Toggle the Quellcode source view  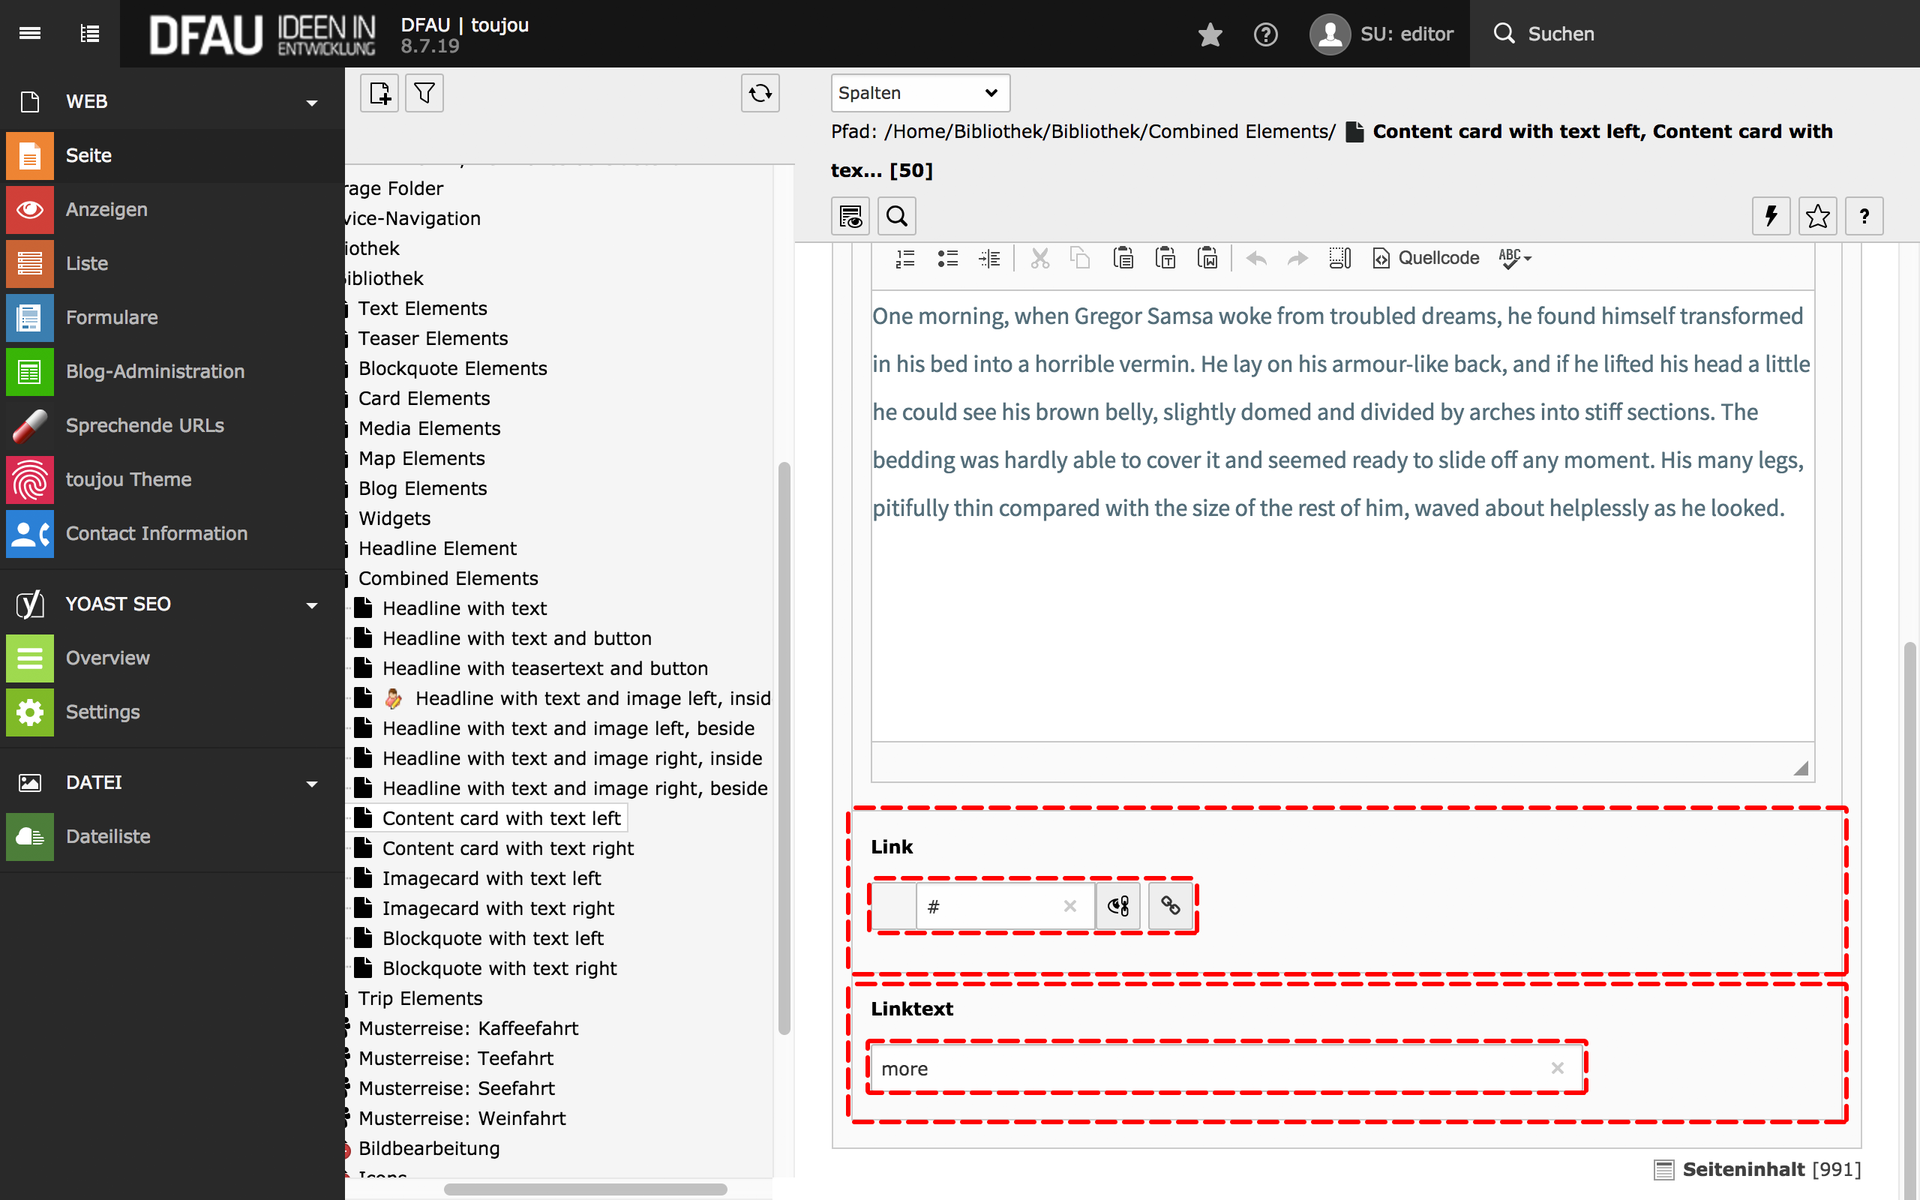(1426, 258)
